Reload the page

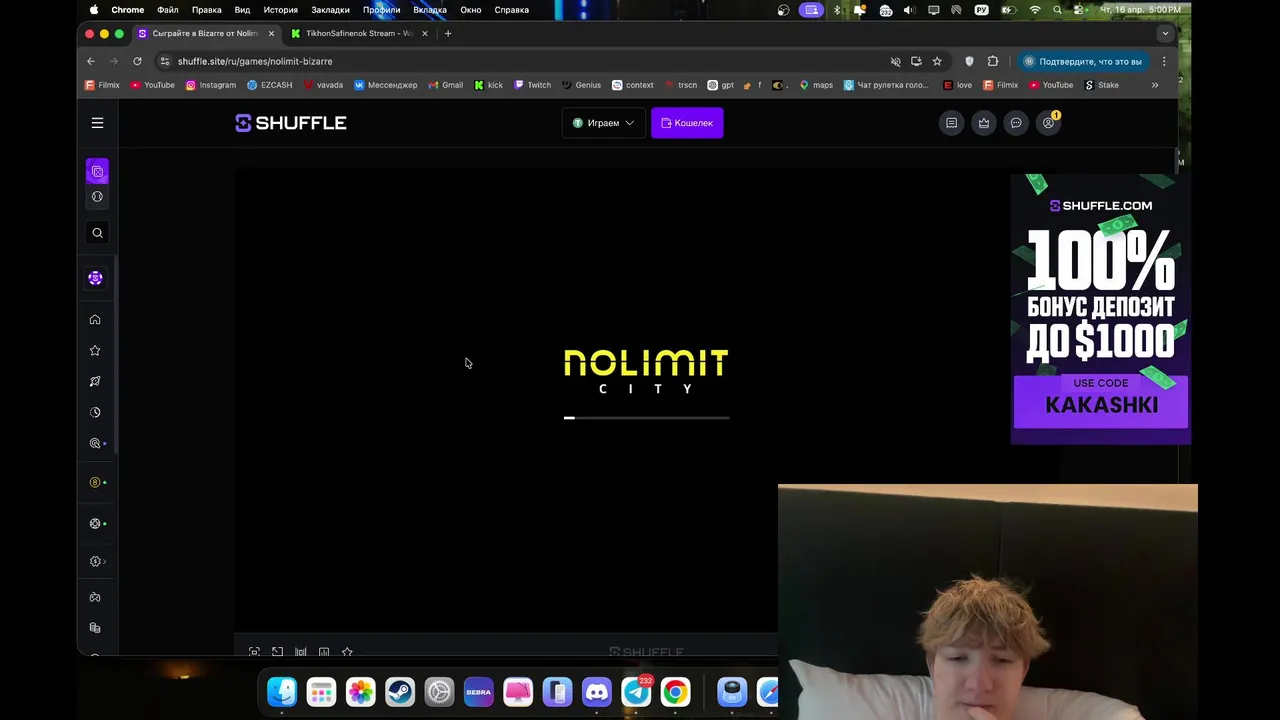(x=137, y=61)
